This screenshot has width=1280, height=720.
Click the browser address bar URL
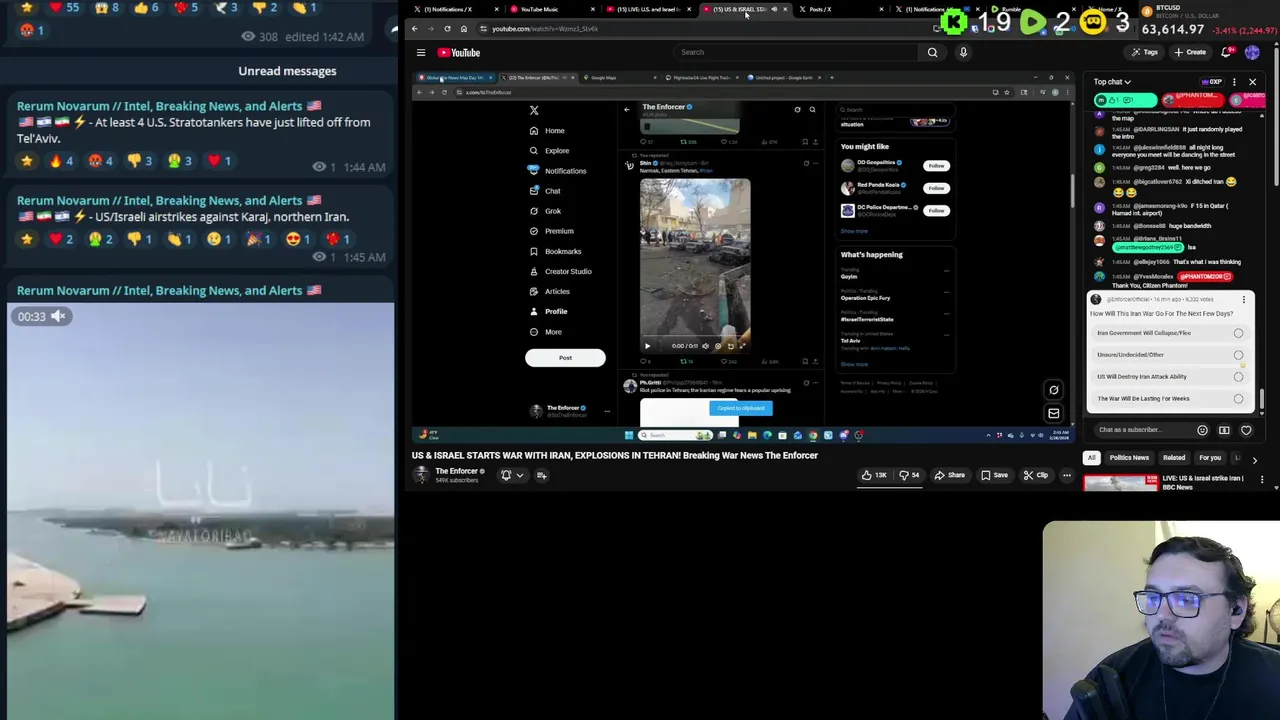(x=545, y=29)
